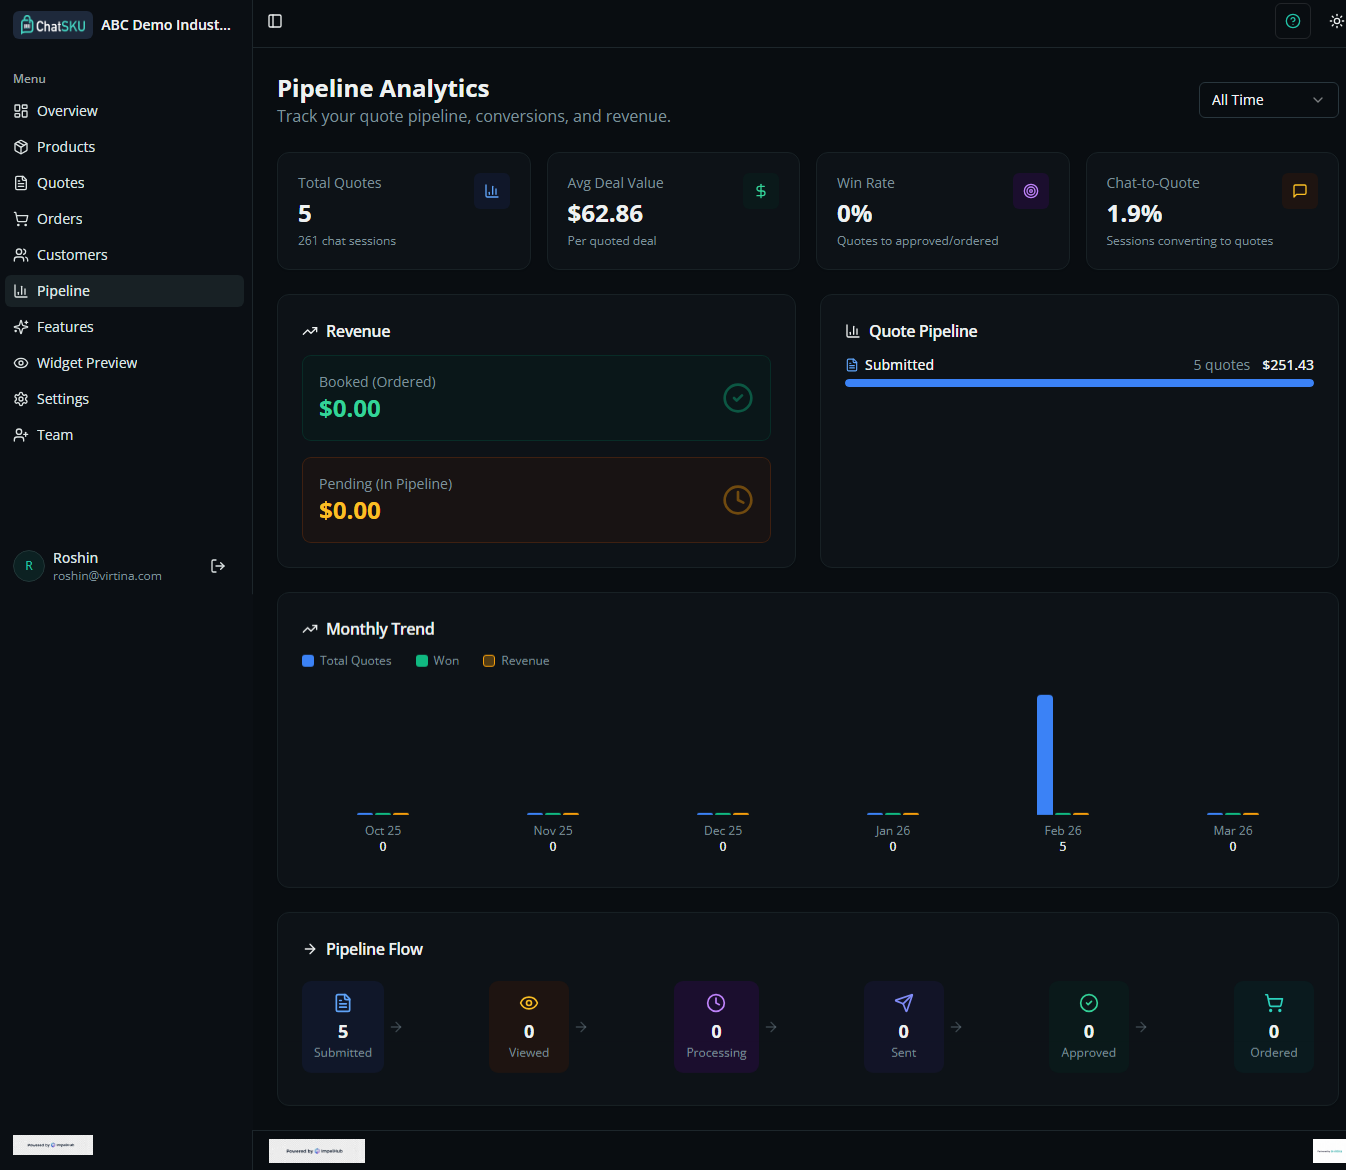Viewport: 1346px width, 1170px height.
Task: Click the dollar icon on Avg Deal Value card
Action: pyautogui.click(x=761, y=191)
